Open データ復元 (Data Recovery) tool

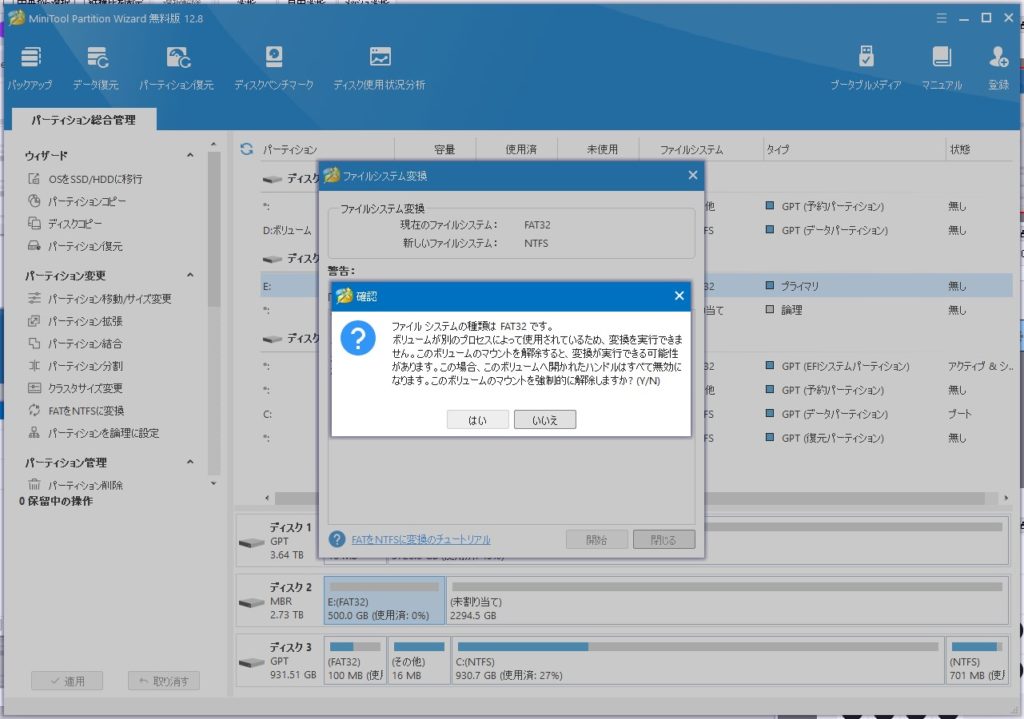[96, 67]
